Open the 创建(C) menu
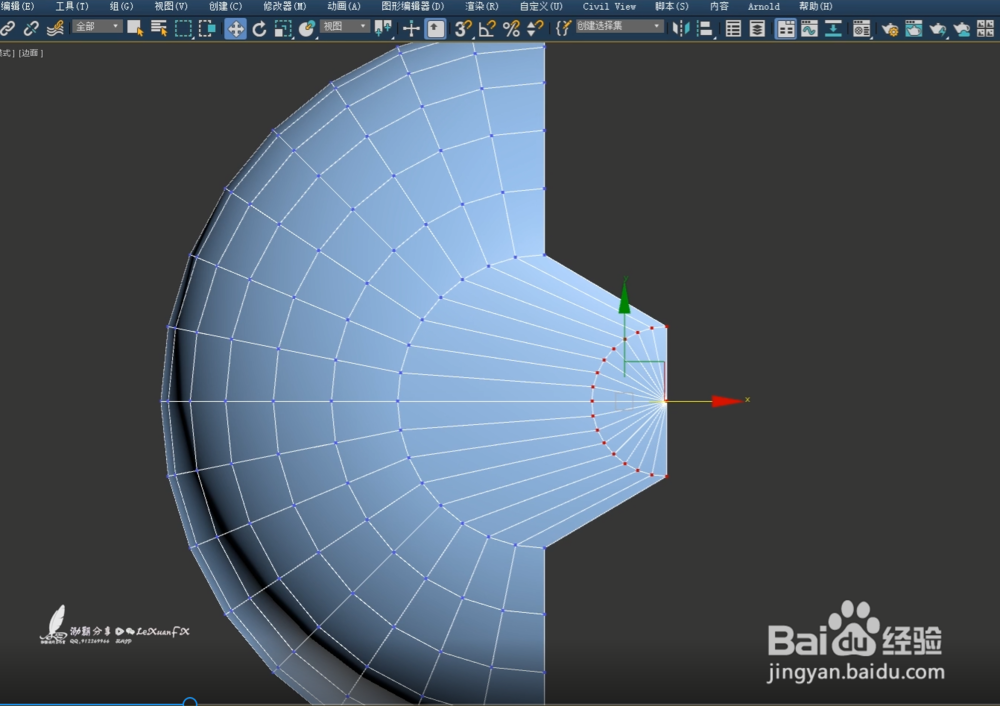Viewport: 1000px width, 706px height. coord(226,6)
